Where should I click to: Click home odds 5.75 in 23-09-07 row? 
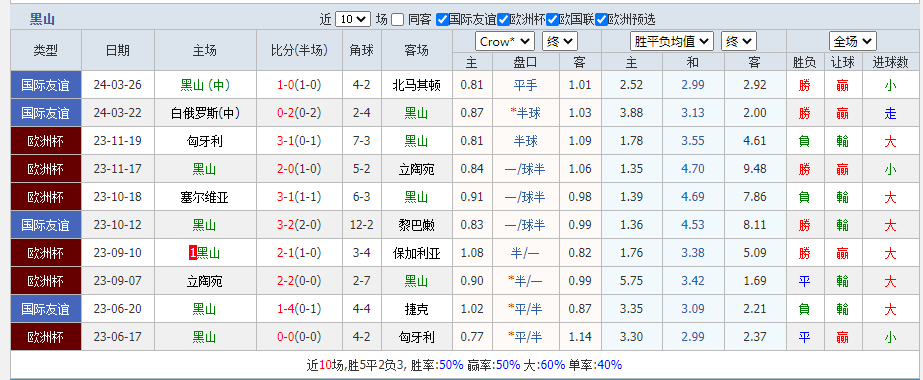[x=632, y=282]
